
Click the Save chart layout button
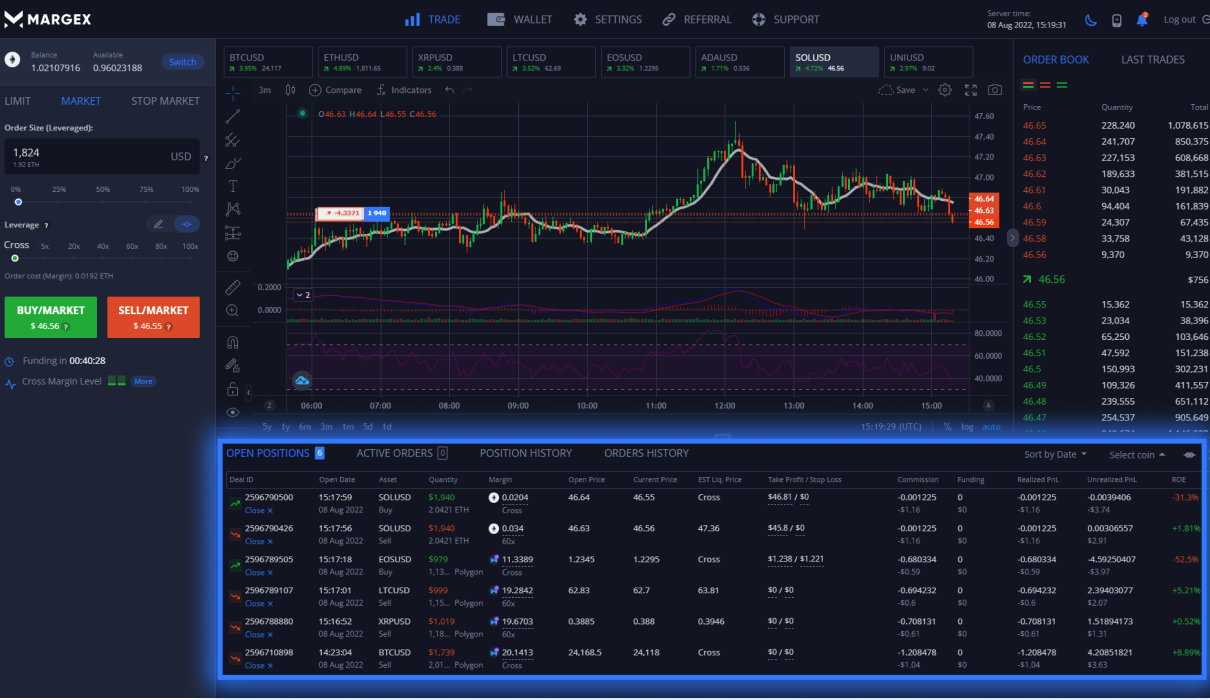pos(897,90)
